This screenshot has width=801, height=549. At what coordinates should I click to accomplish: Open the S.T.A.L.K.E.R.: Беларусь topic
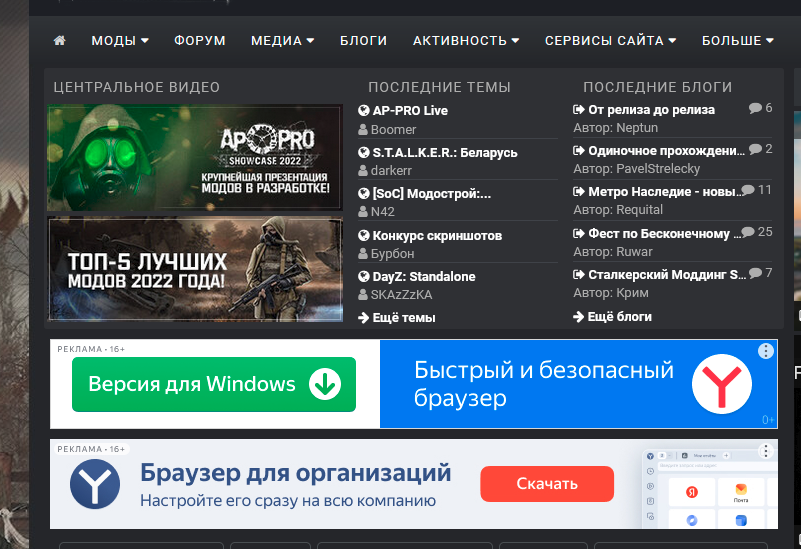(445, 153)
